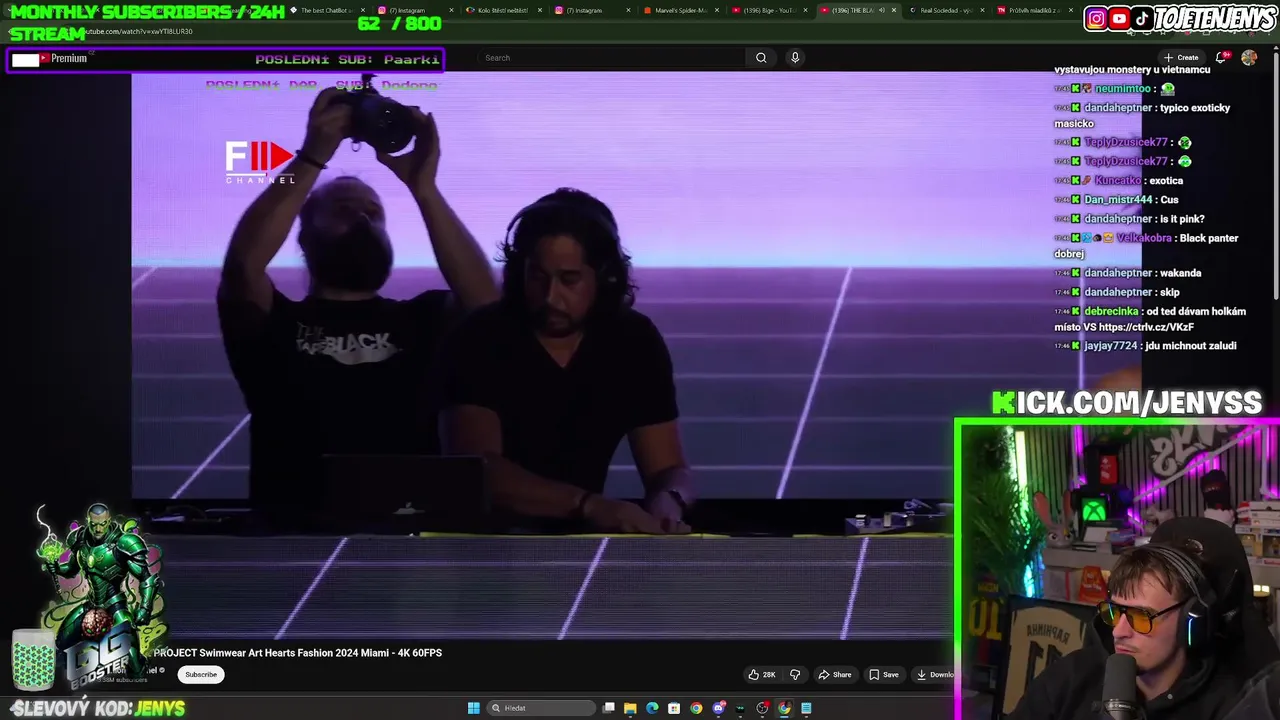Dislike the video with thumbs-down icon
Image resolution: width=1280 pixels, height=720 pixels.
click(x=795, y=675)
